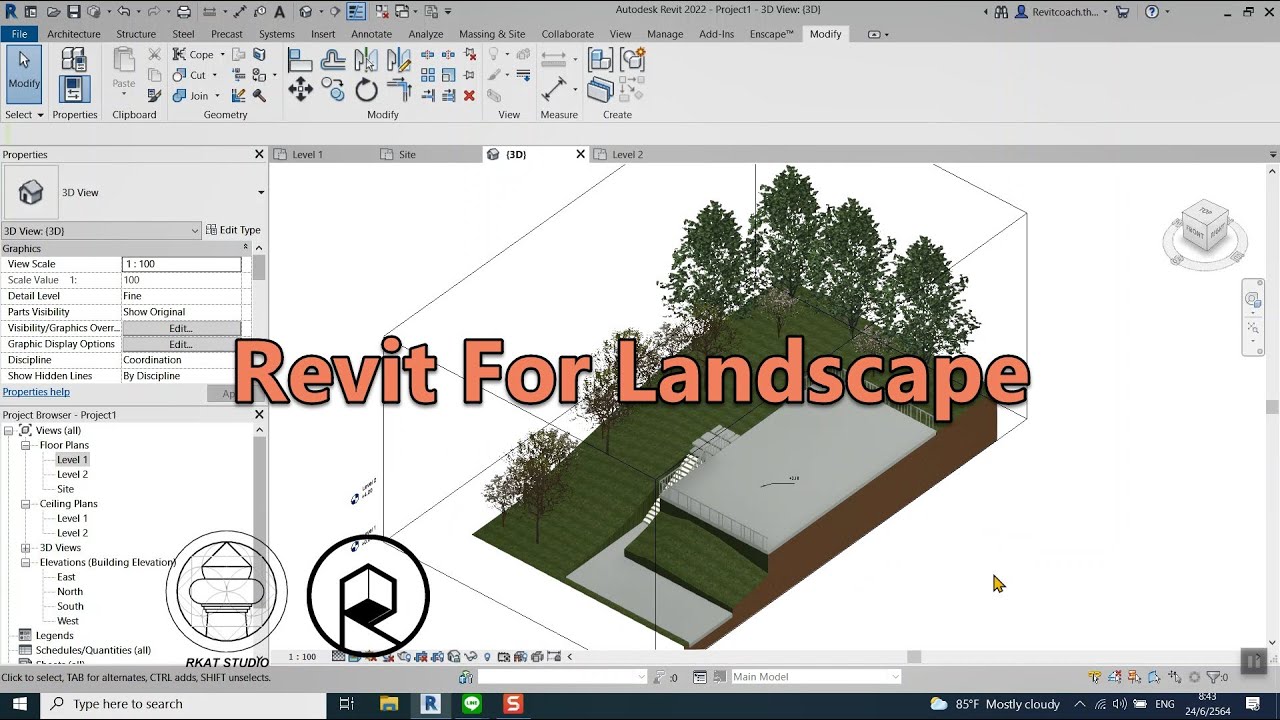The width and height of the screenshot is (1280, 720).
Task: Click the Align tool icon
Action: click(300, 60)
